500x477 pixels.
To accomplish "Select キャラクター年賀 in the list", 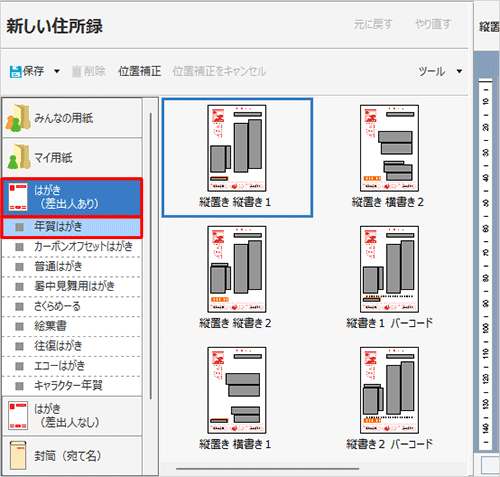I will [72, 386].
